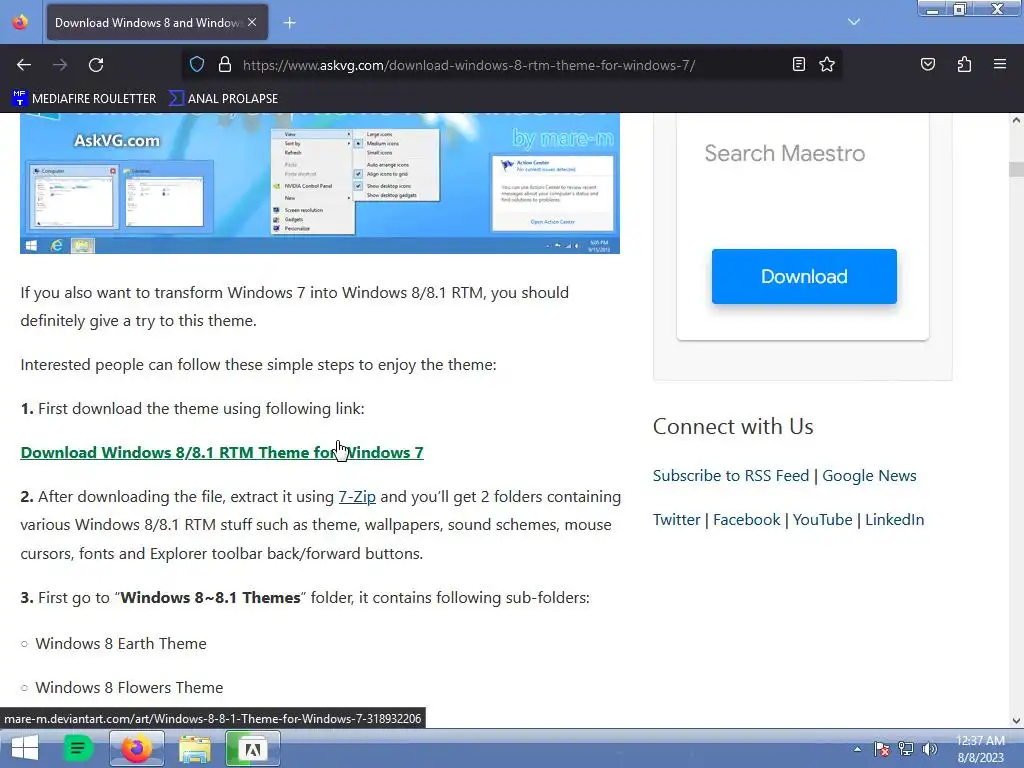Open Download Windows 8/8.1 RTM Theme link
Image resolution: width=1024 pixels, height=768 pixels.
tap(222, 453)
